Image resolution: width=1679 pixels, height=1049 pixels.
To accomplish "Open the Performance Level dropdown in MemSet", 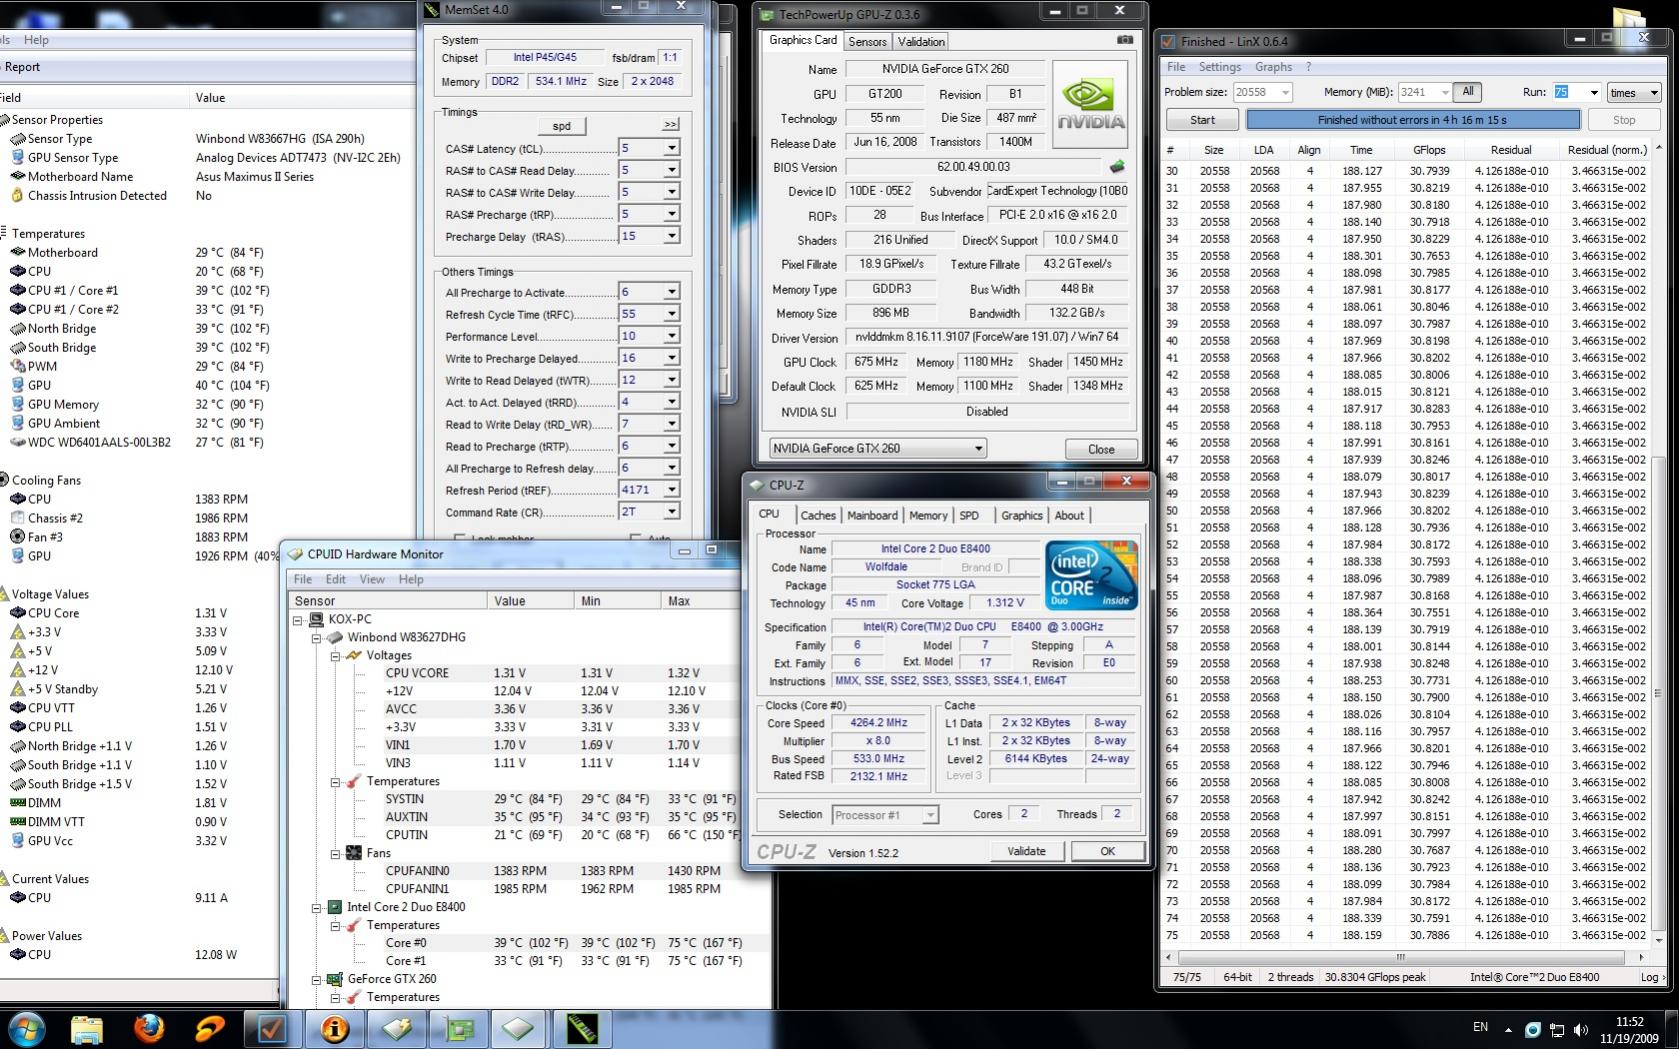I will (x=671, y=336).
